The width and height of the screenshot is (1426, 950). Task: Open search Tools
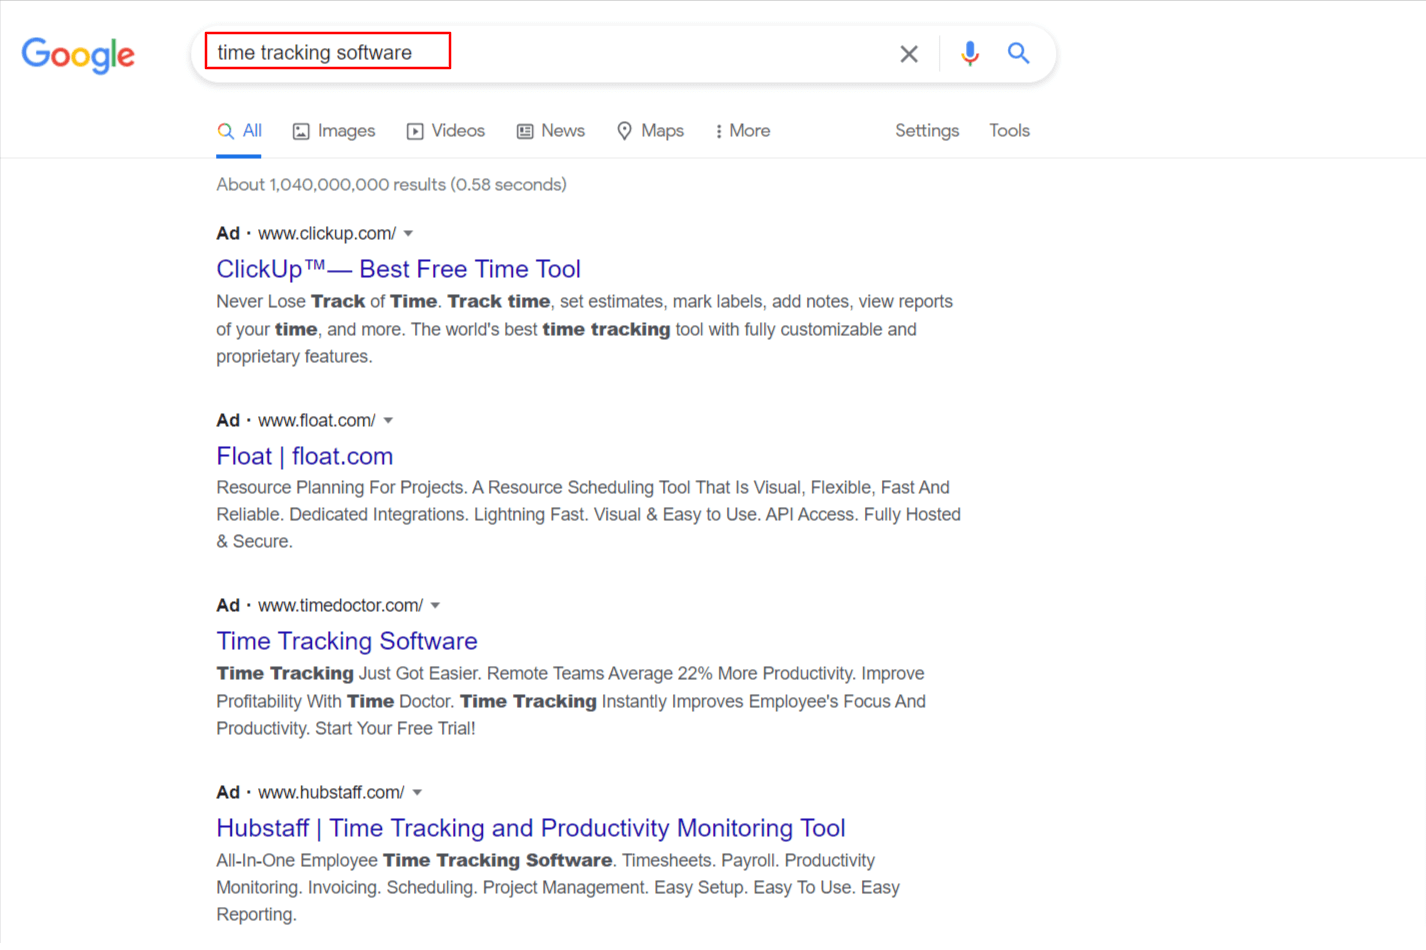[x=1009, y=131]
